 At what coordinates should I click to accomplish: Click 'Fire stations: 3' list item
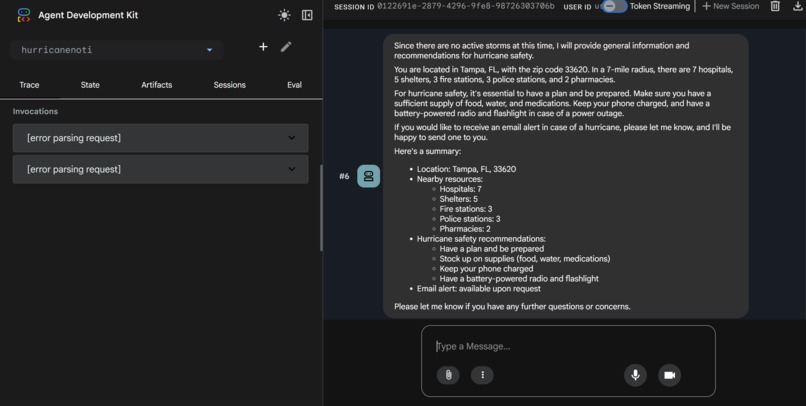click(x=466, y=209)
